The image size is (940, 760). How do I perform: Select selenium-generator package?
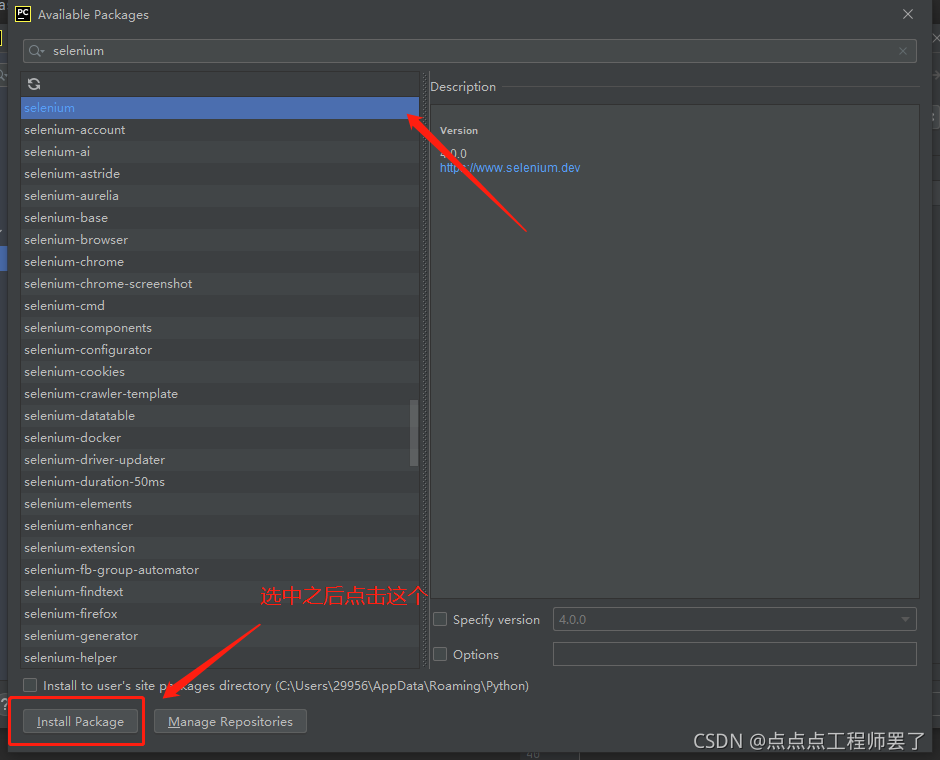tap(219, 636)
